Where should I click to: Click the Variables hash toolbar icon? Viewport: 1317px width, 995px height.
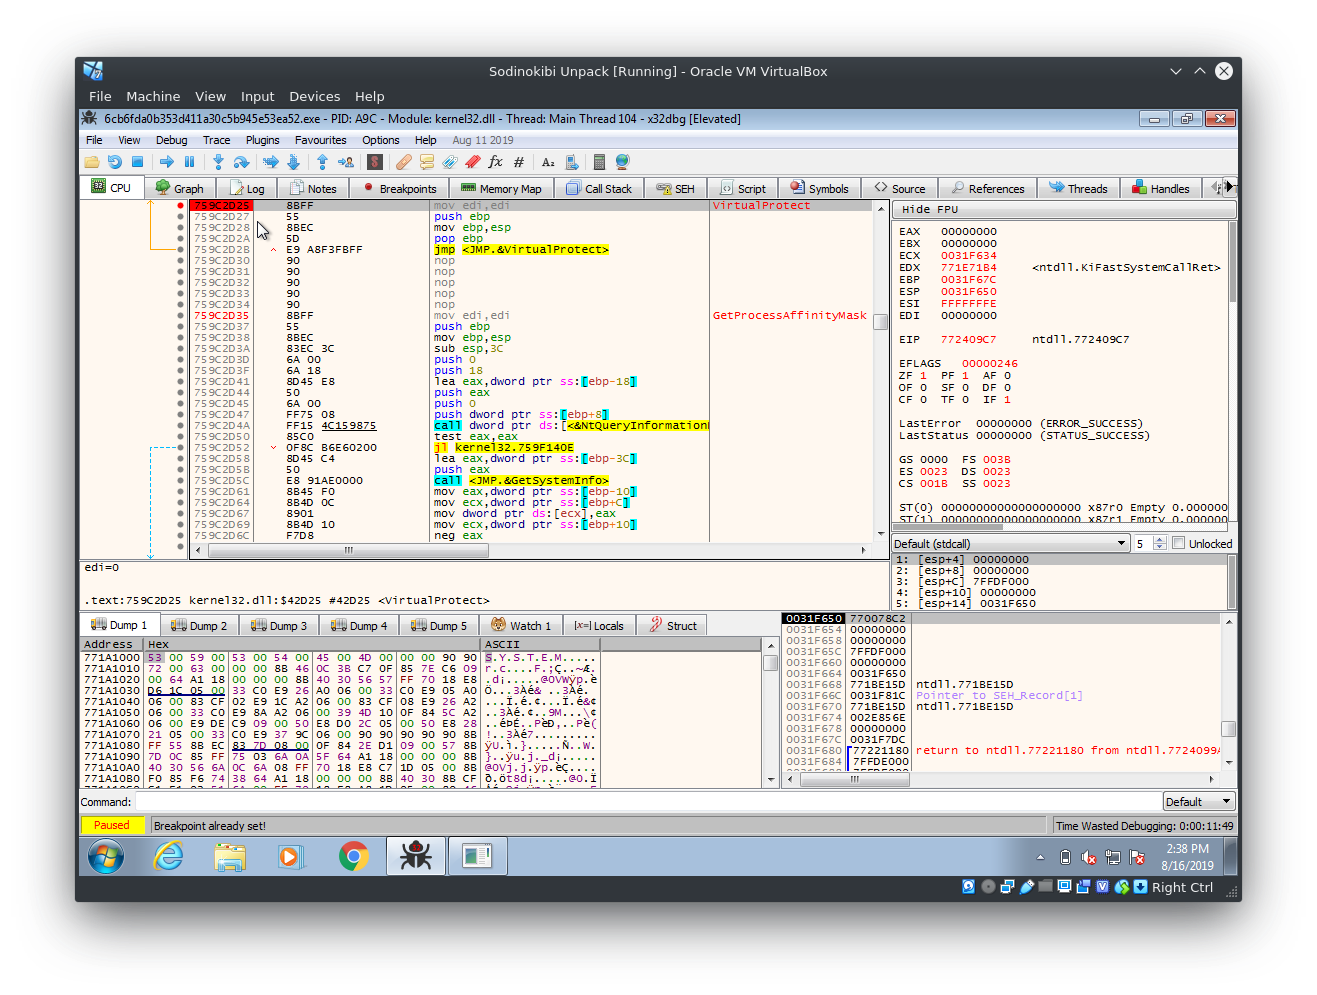519,162
